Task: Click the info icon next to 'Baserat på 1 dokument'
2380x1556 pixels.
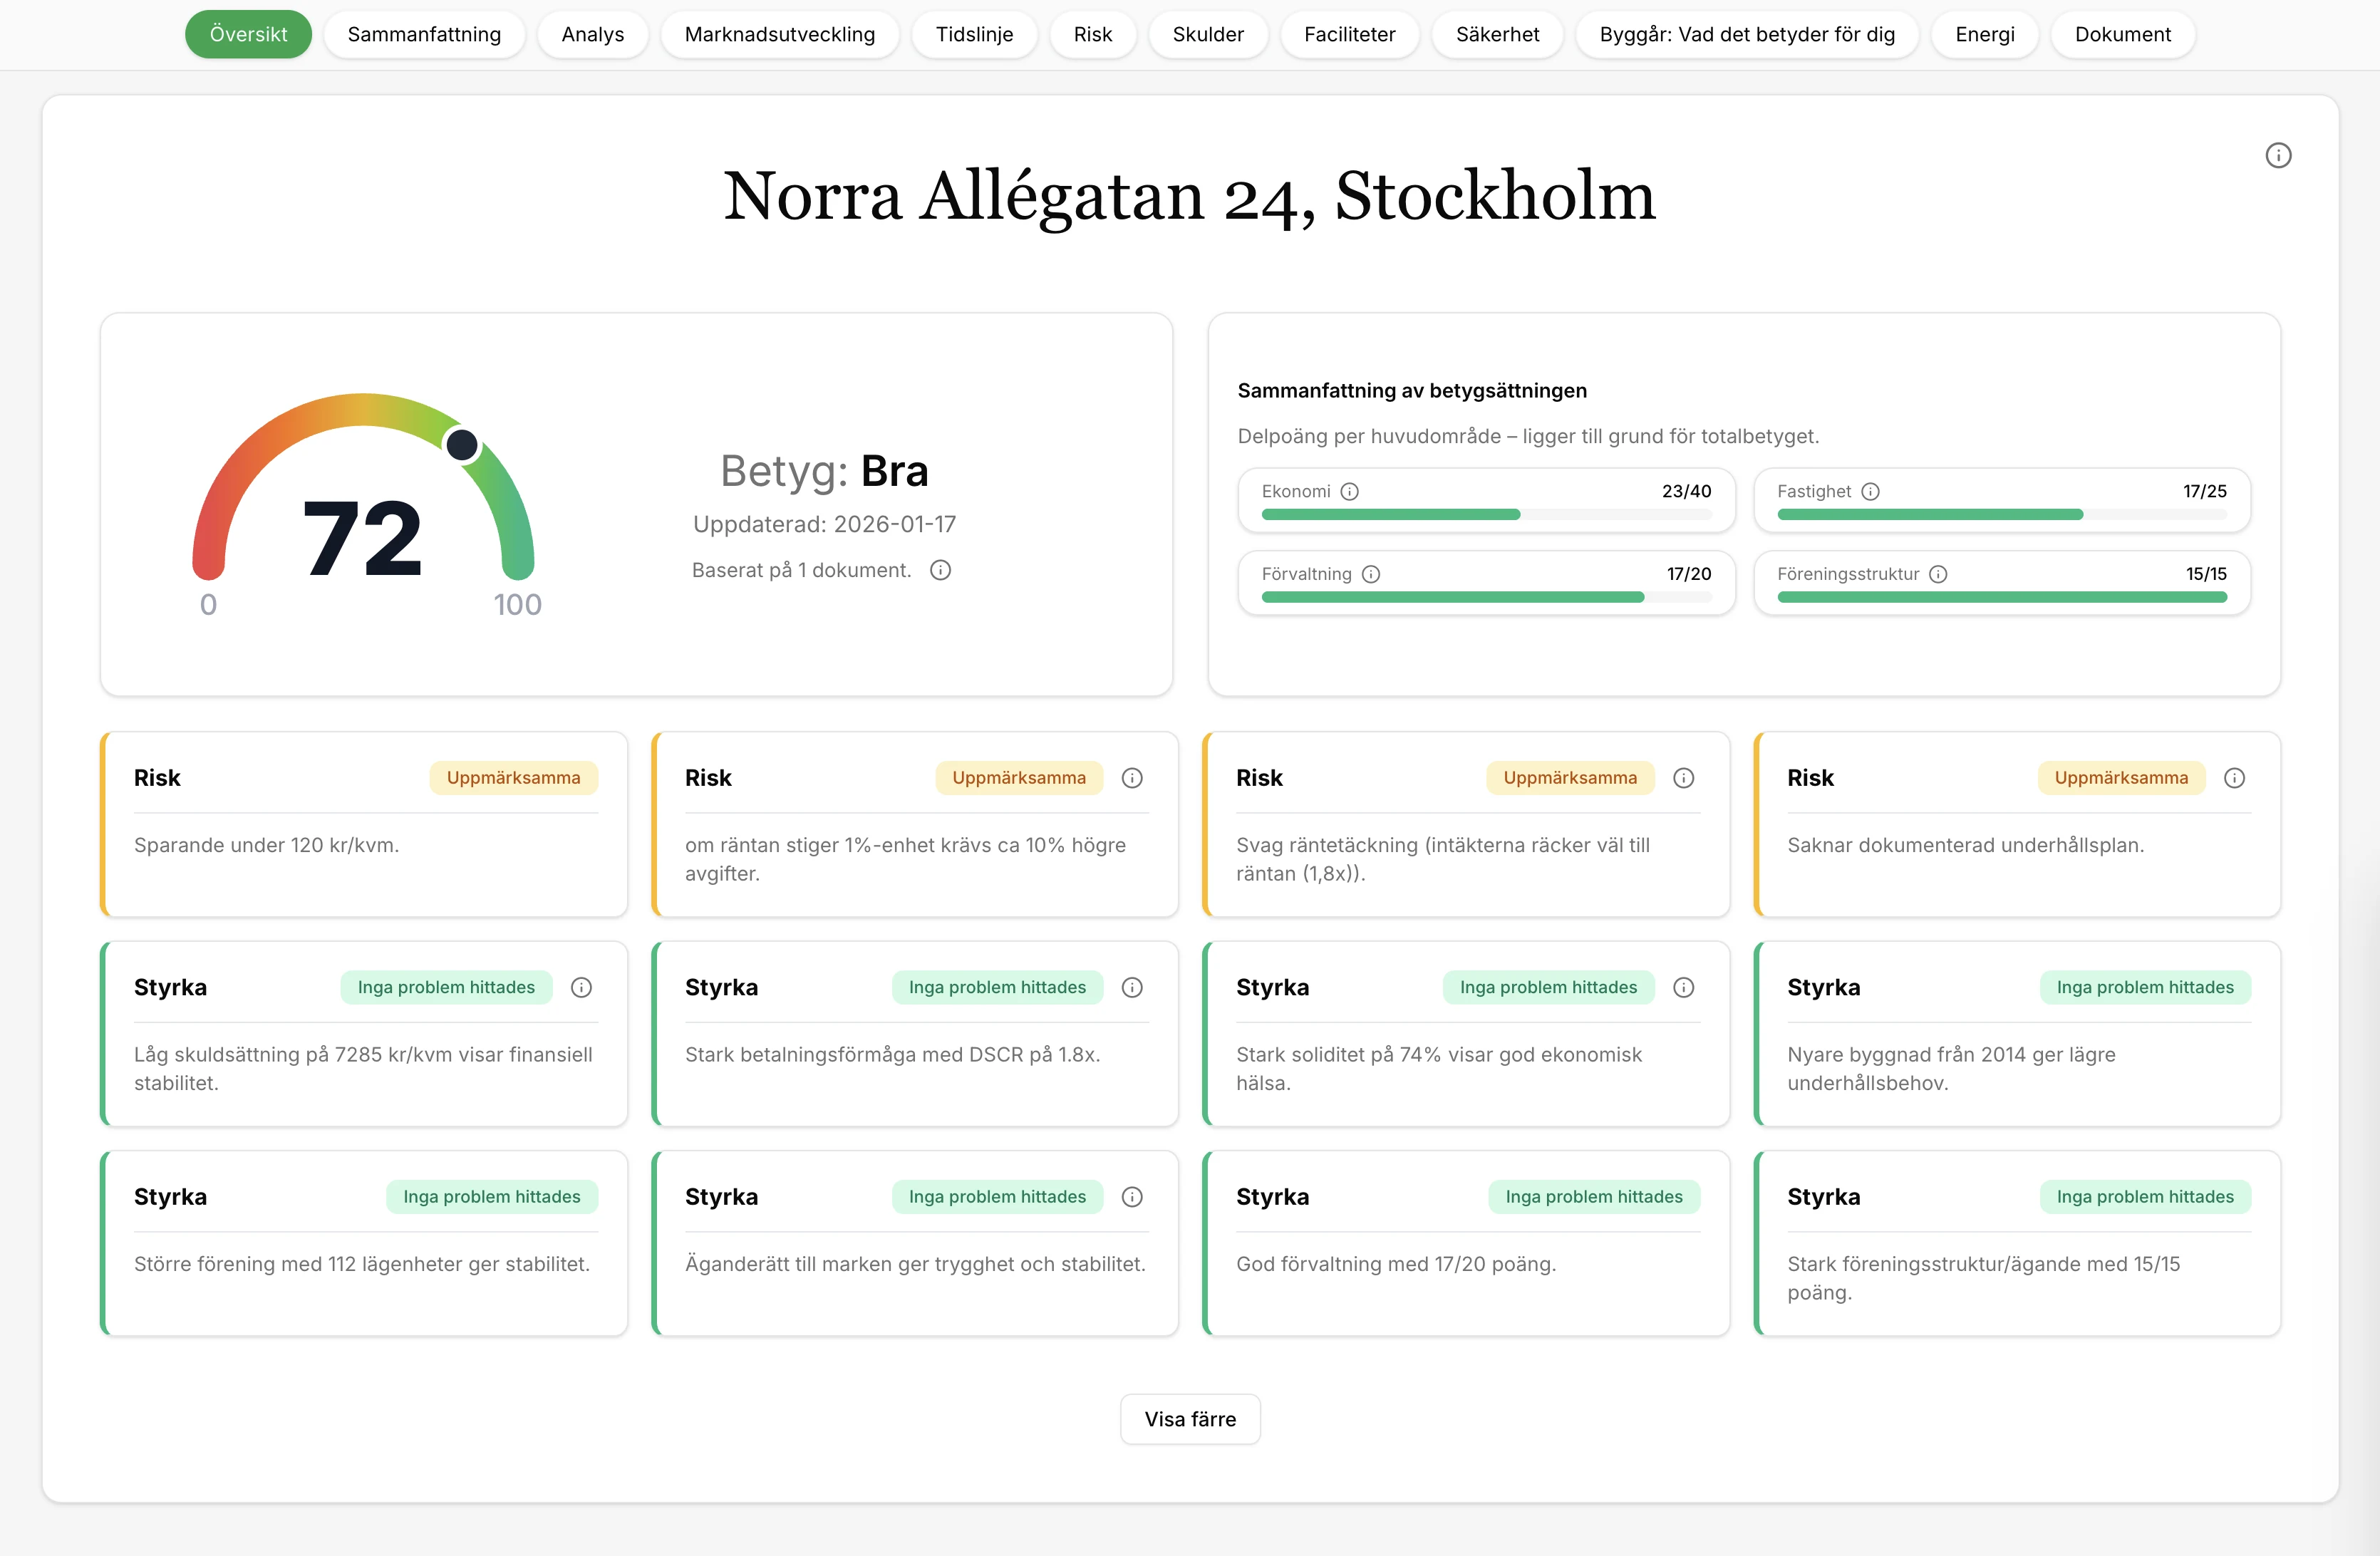Action: tap(939, 570)
